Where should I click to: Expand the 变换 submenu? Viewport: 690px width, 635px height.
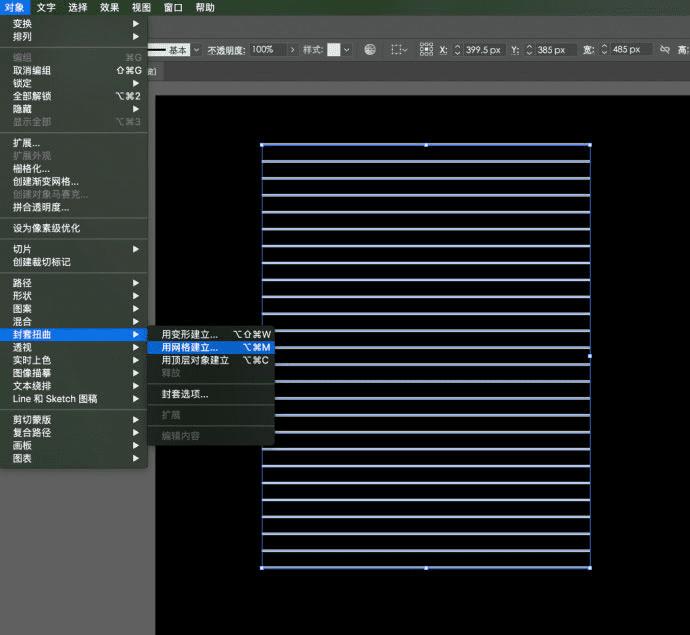tap(22, 23)
